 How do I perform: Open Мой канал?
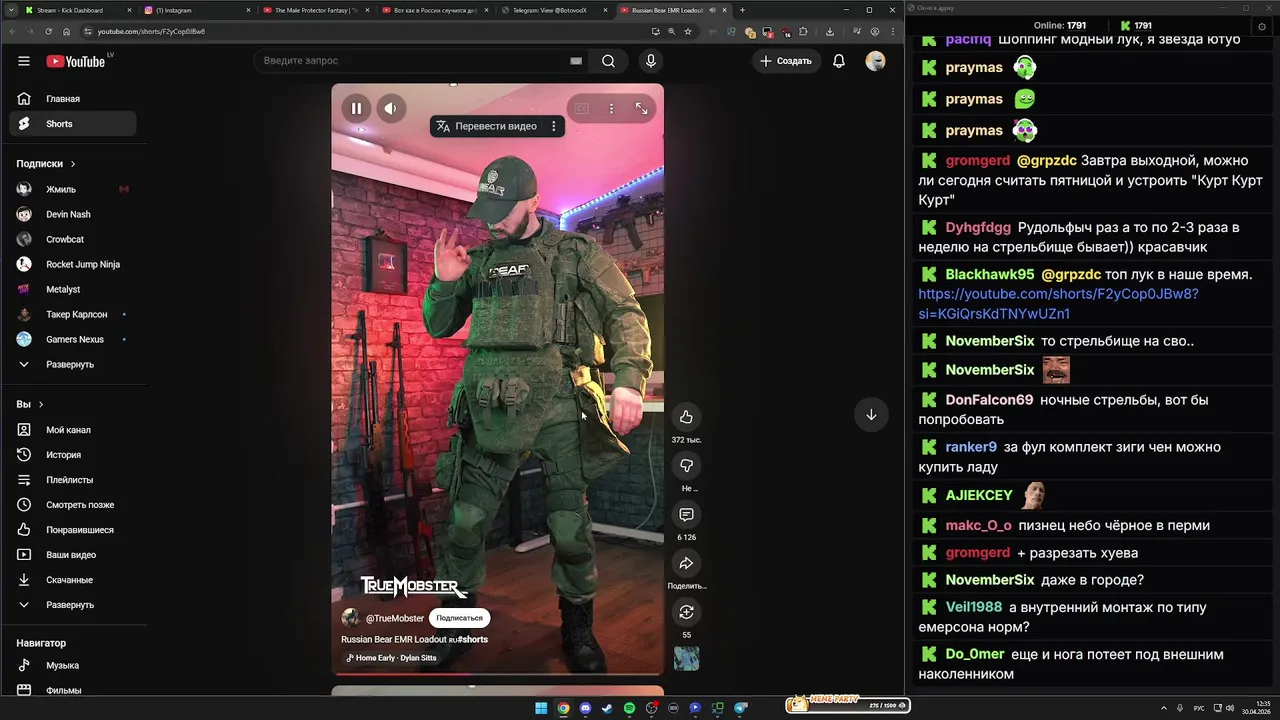tap(72, 430)
